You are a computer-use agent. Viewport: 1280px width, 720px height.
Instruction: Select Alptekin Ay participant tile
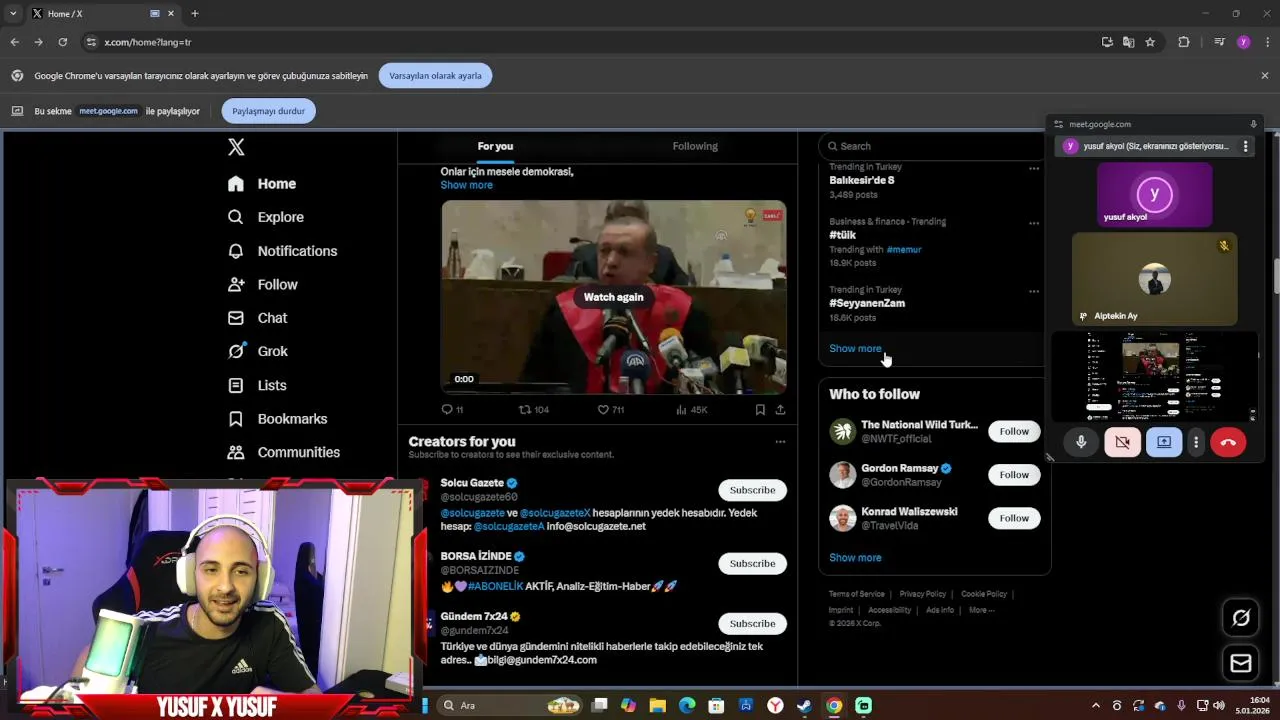click(x=1155, y=279)
